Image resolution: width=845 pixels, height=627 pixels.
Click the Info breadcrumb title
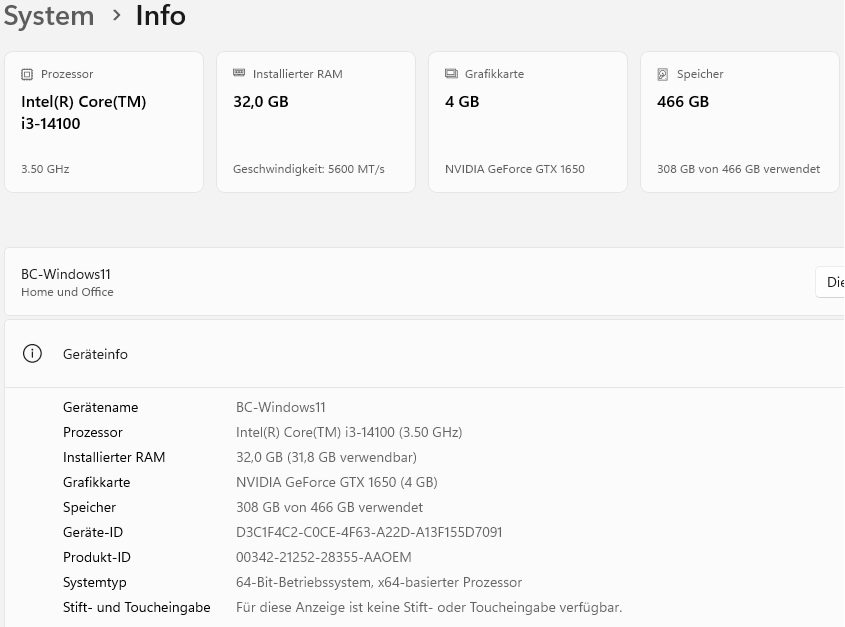point(161,15)
